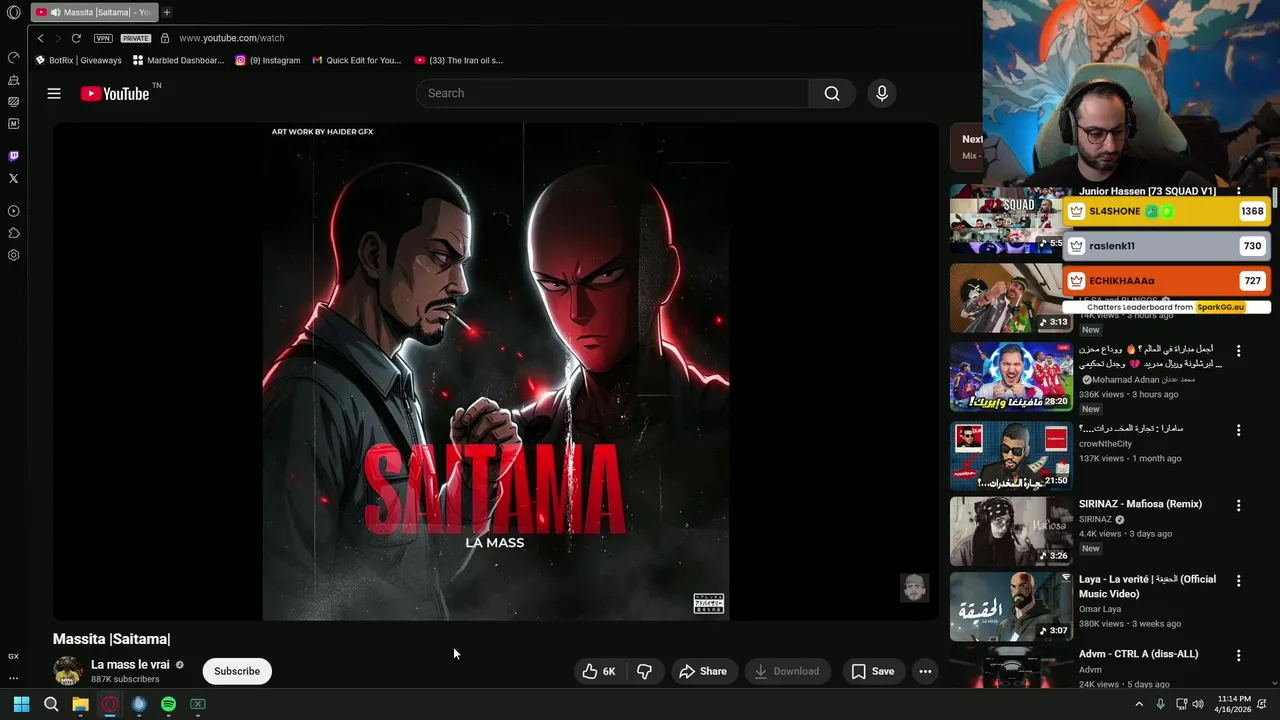Open BotRix Giveaways bookmark
This screenshot has height=720, width=1280.
(79, 60)
